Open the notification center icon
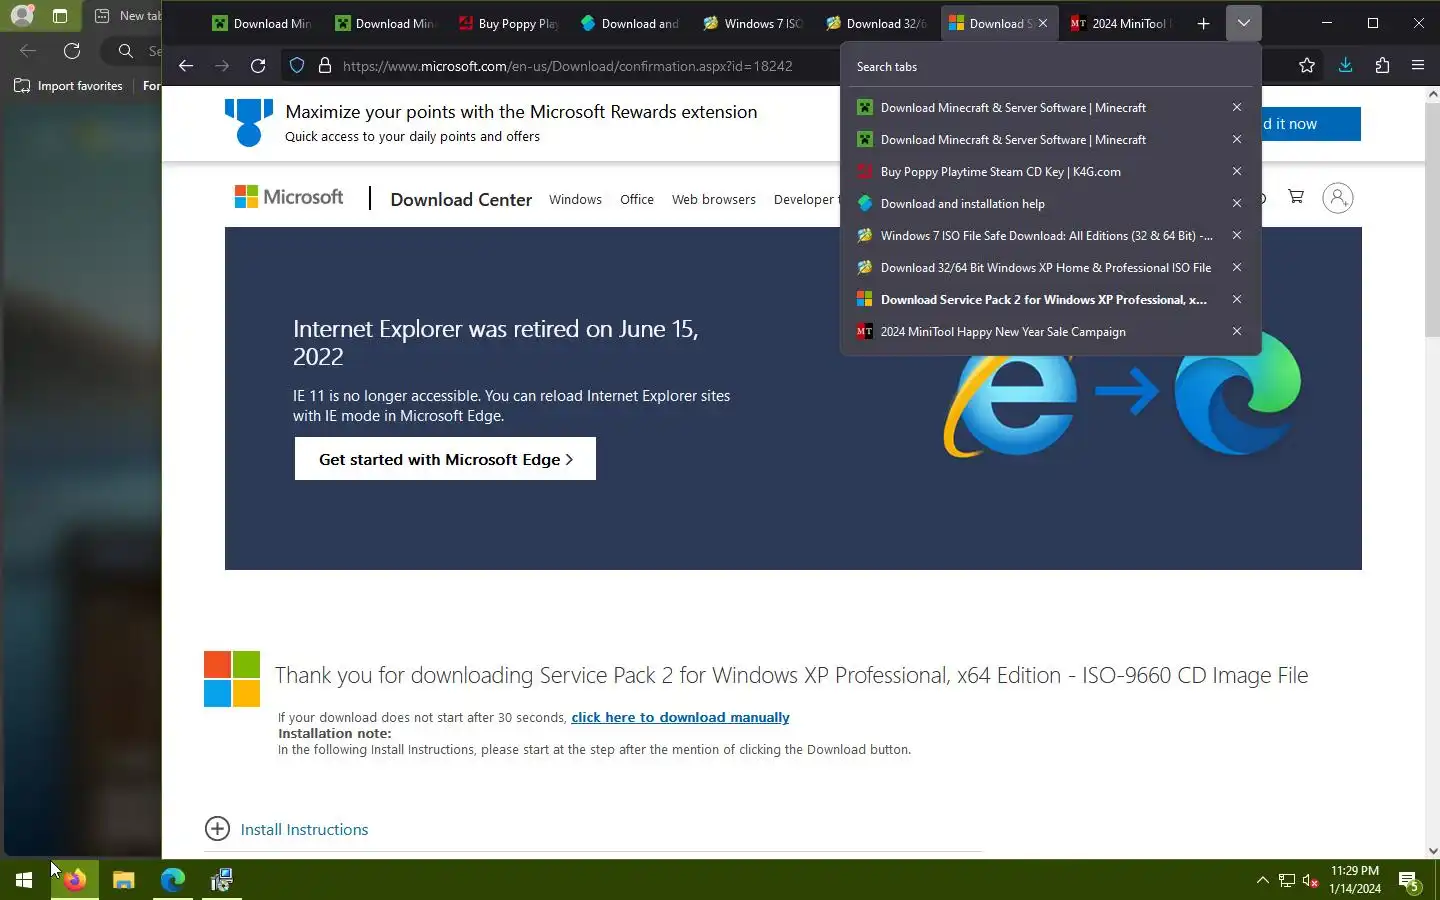This screenshot has width=1440, height=900. 1409,881
